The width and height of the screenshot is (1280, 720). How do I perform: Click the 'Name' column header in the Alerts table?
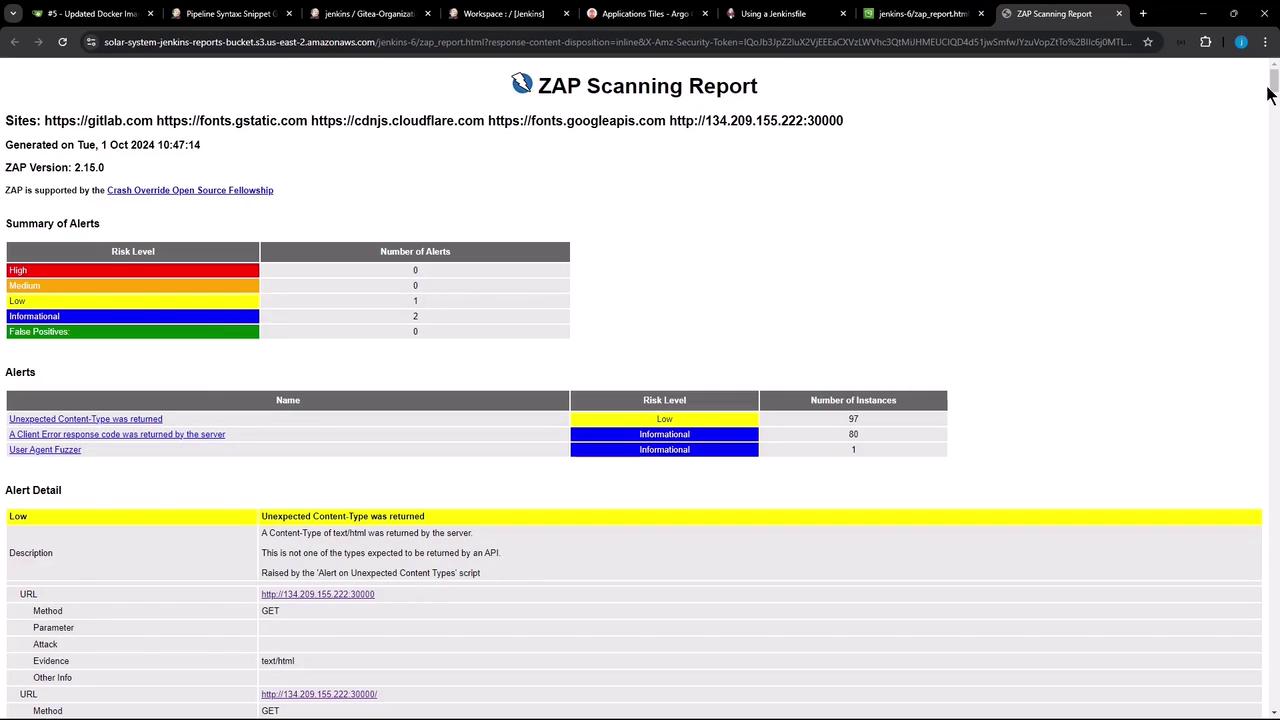click(288, 400)
